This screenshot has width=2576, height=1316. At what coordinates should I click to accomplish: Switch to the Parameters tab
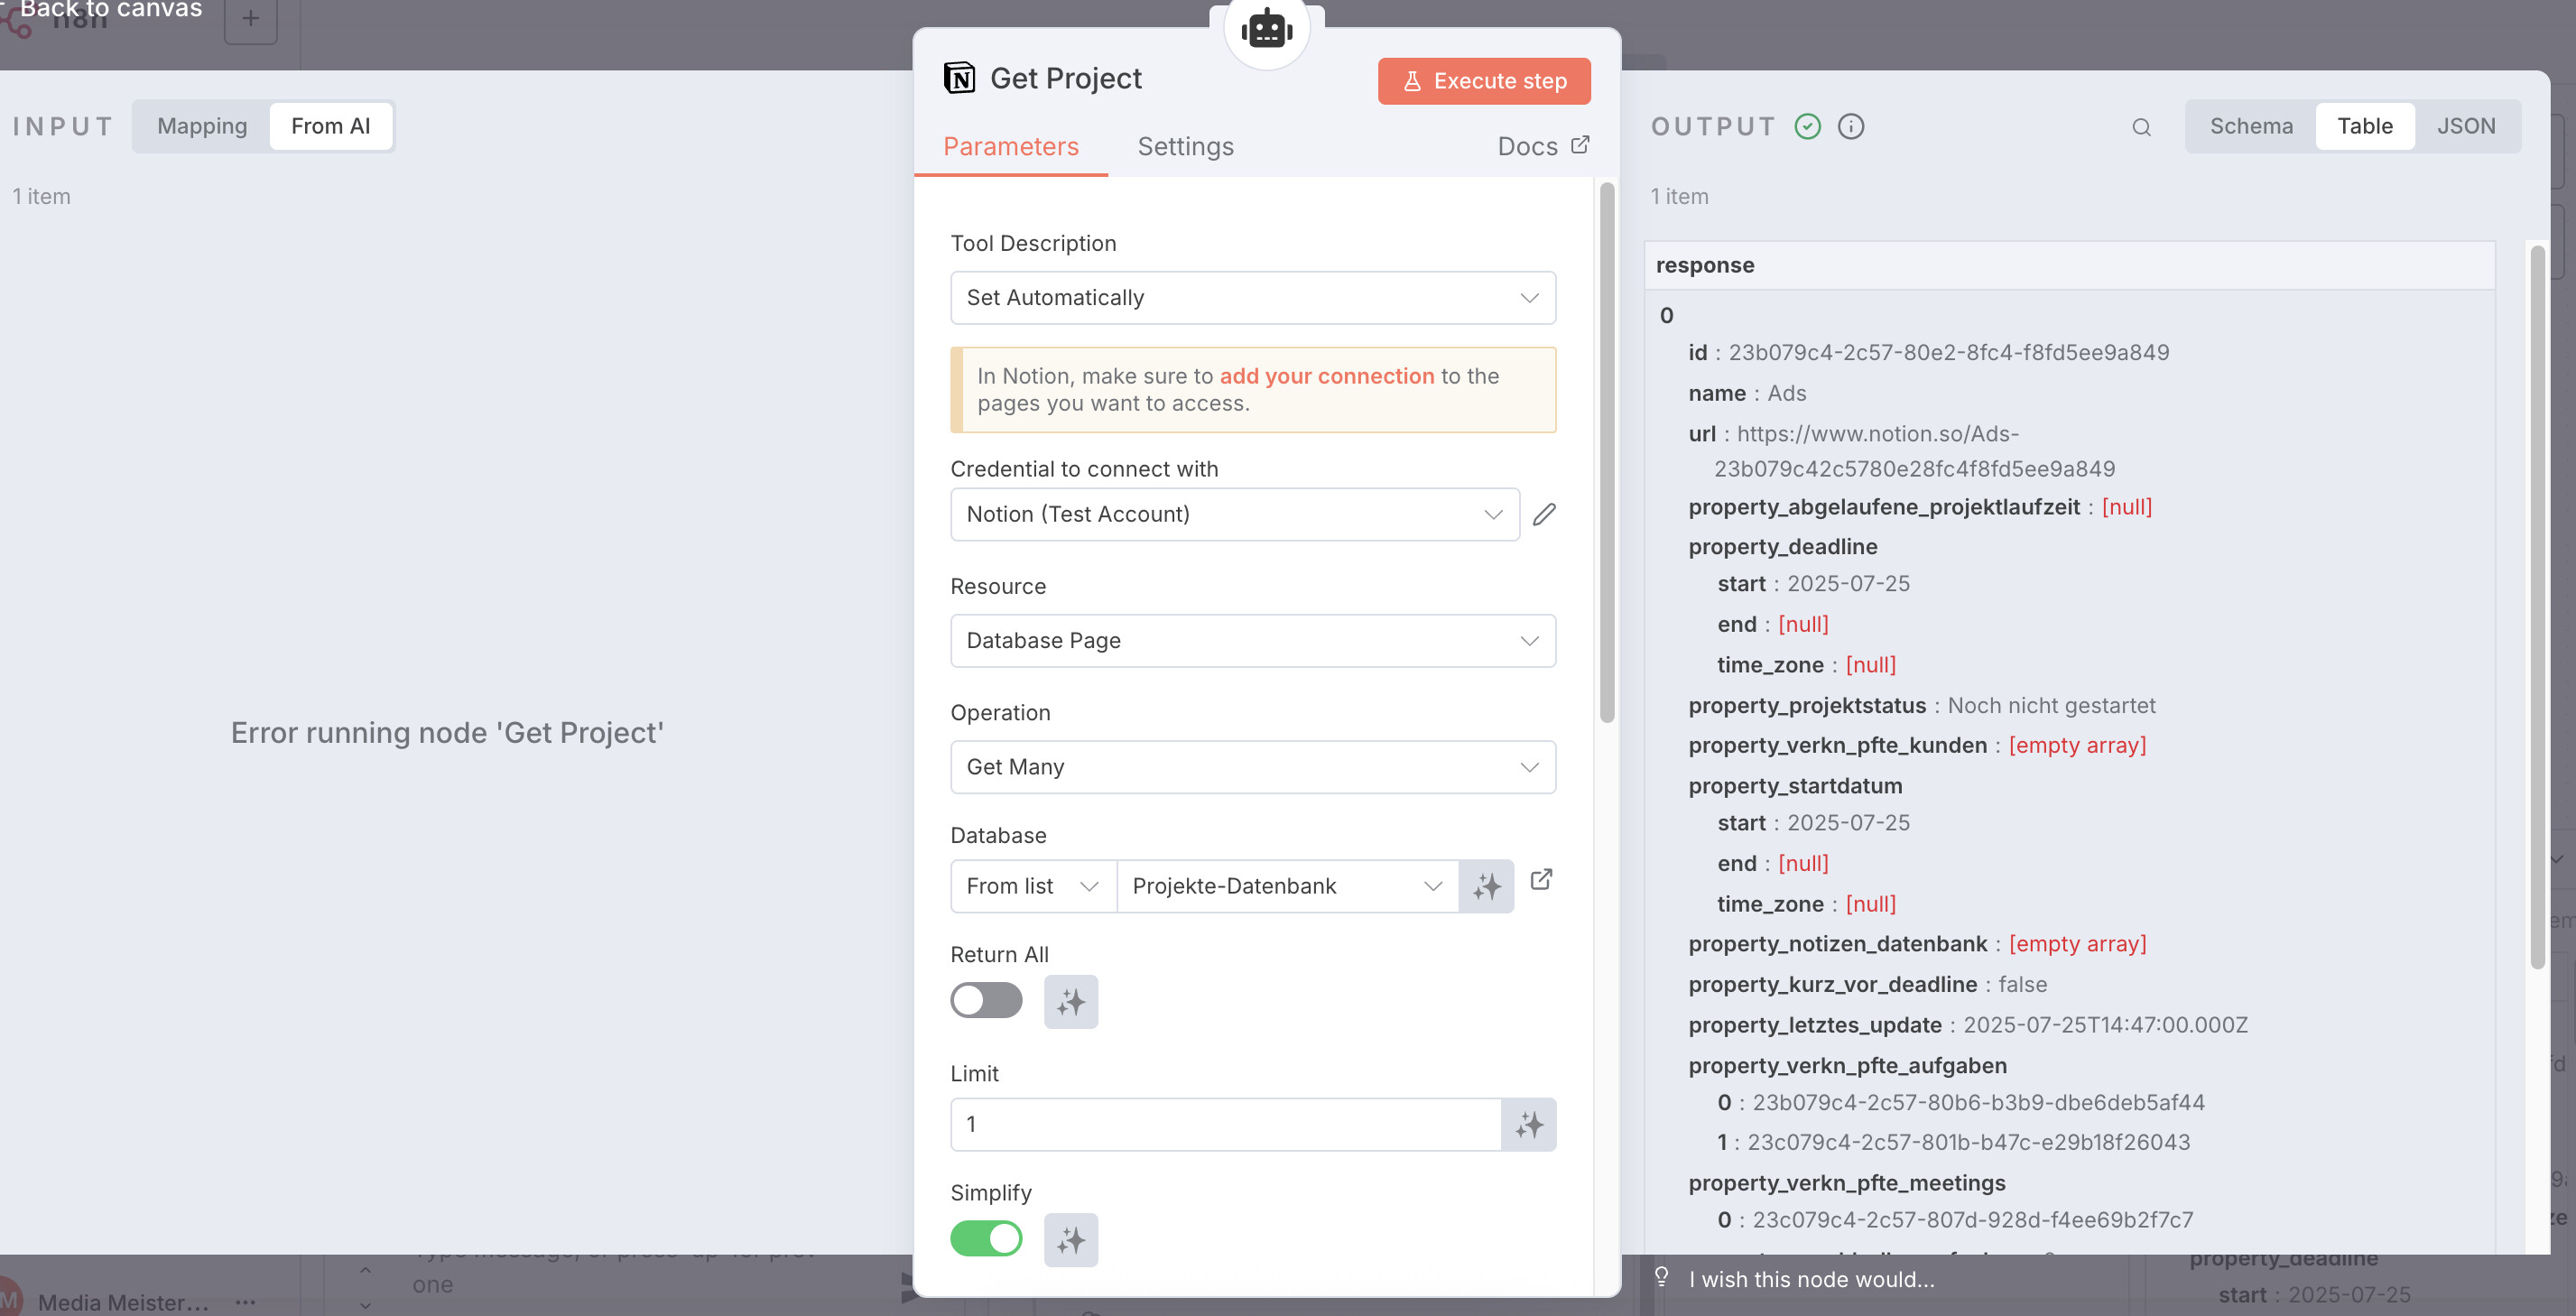pos(1010,146)
